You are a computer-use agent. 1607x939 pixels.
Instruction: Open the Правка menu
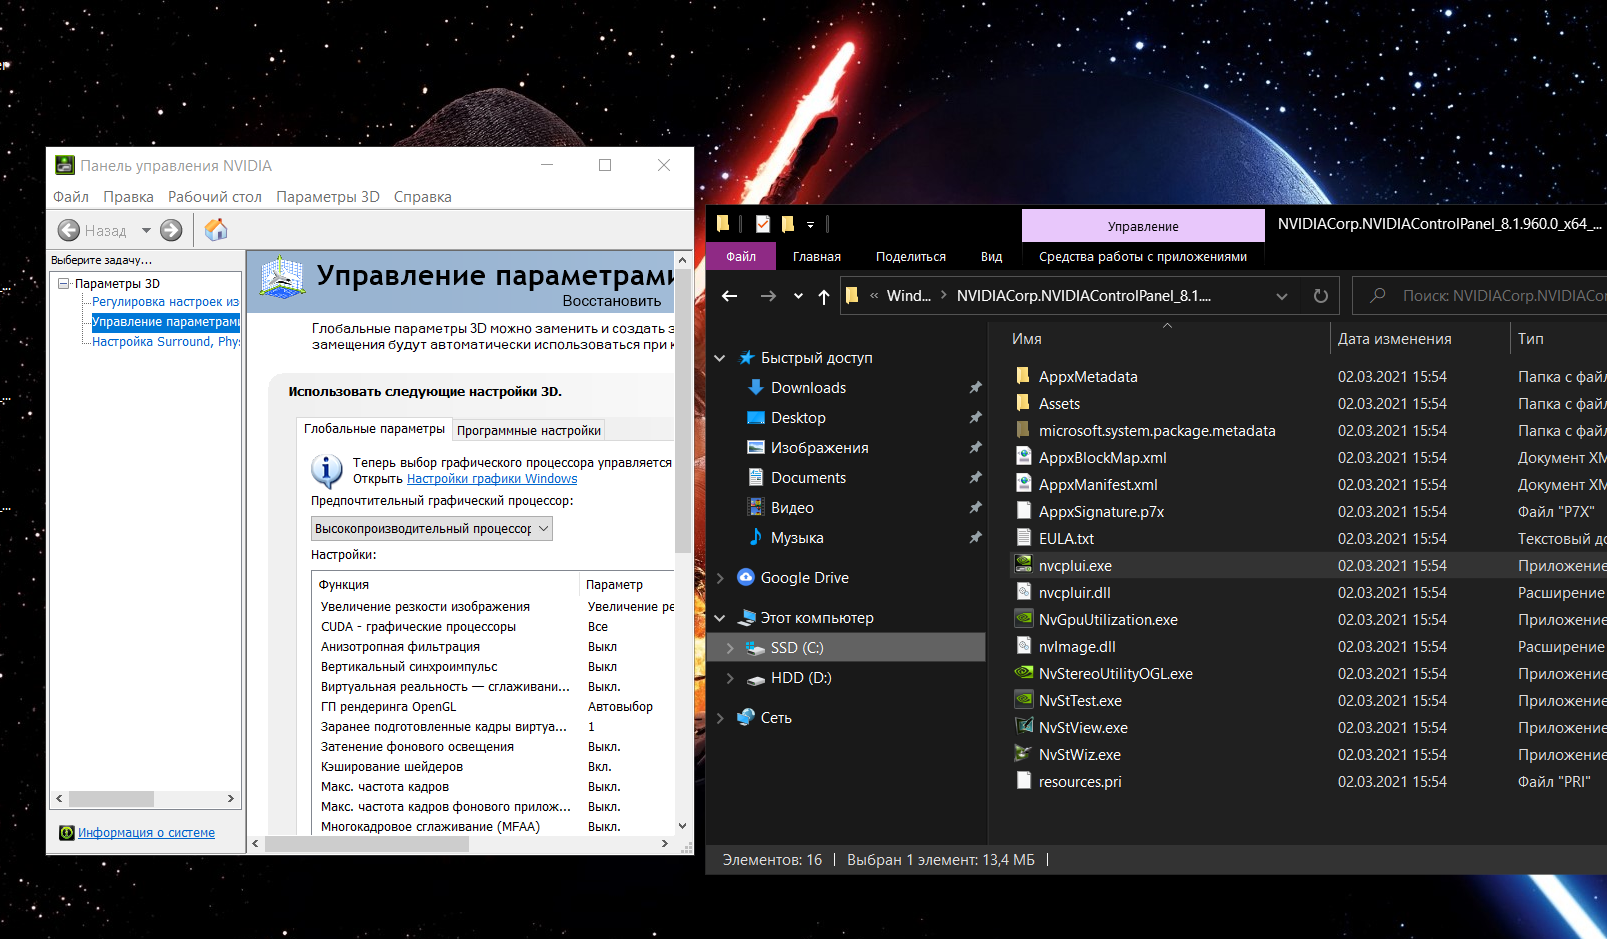[128, 197]
